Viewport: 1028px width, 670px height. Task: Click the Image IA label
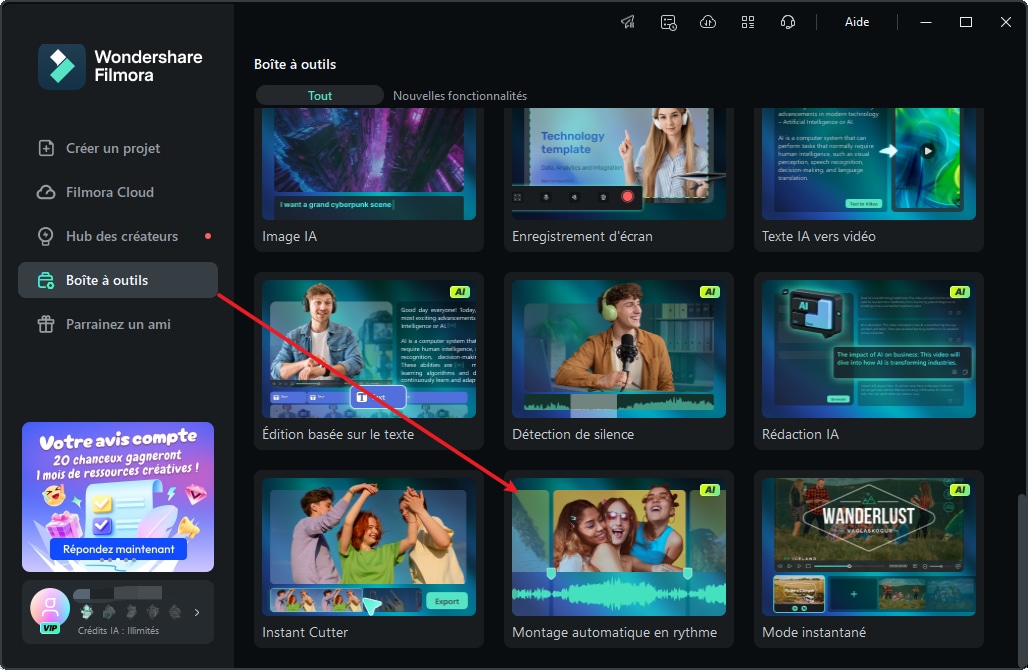pyautogui.click(x=290, y=237)
